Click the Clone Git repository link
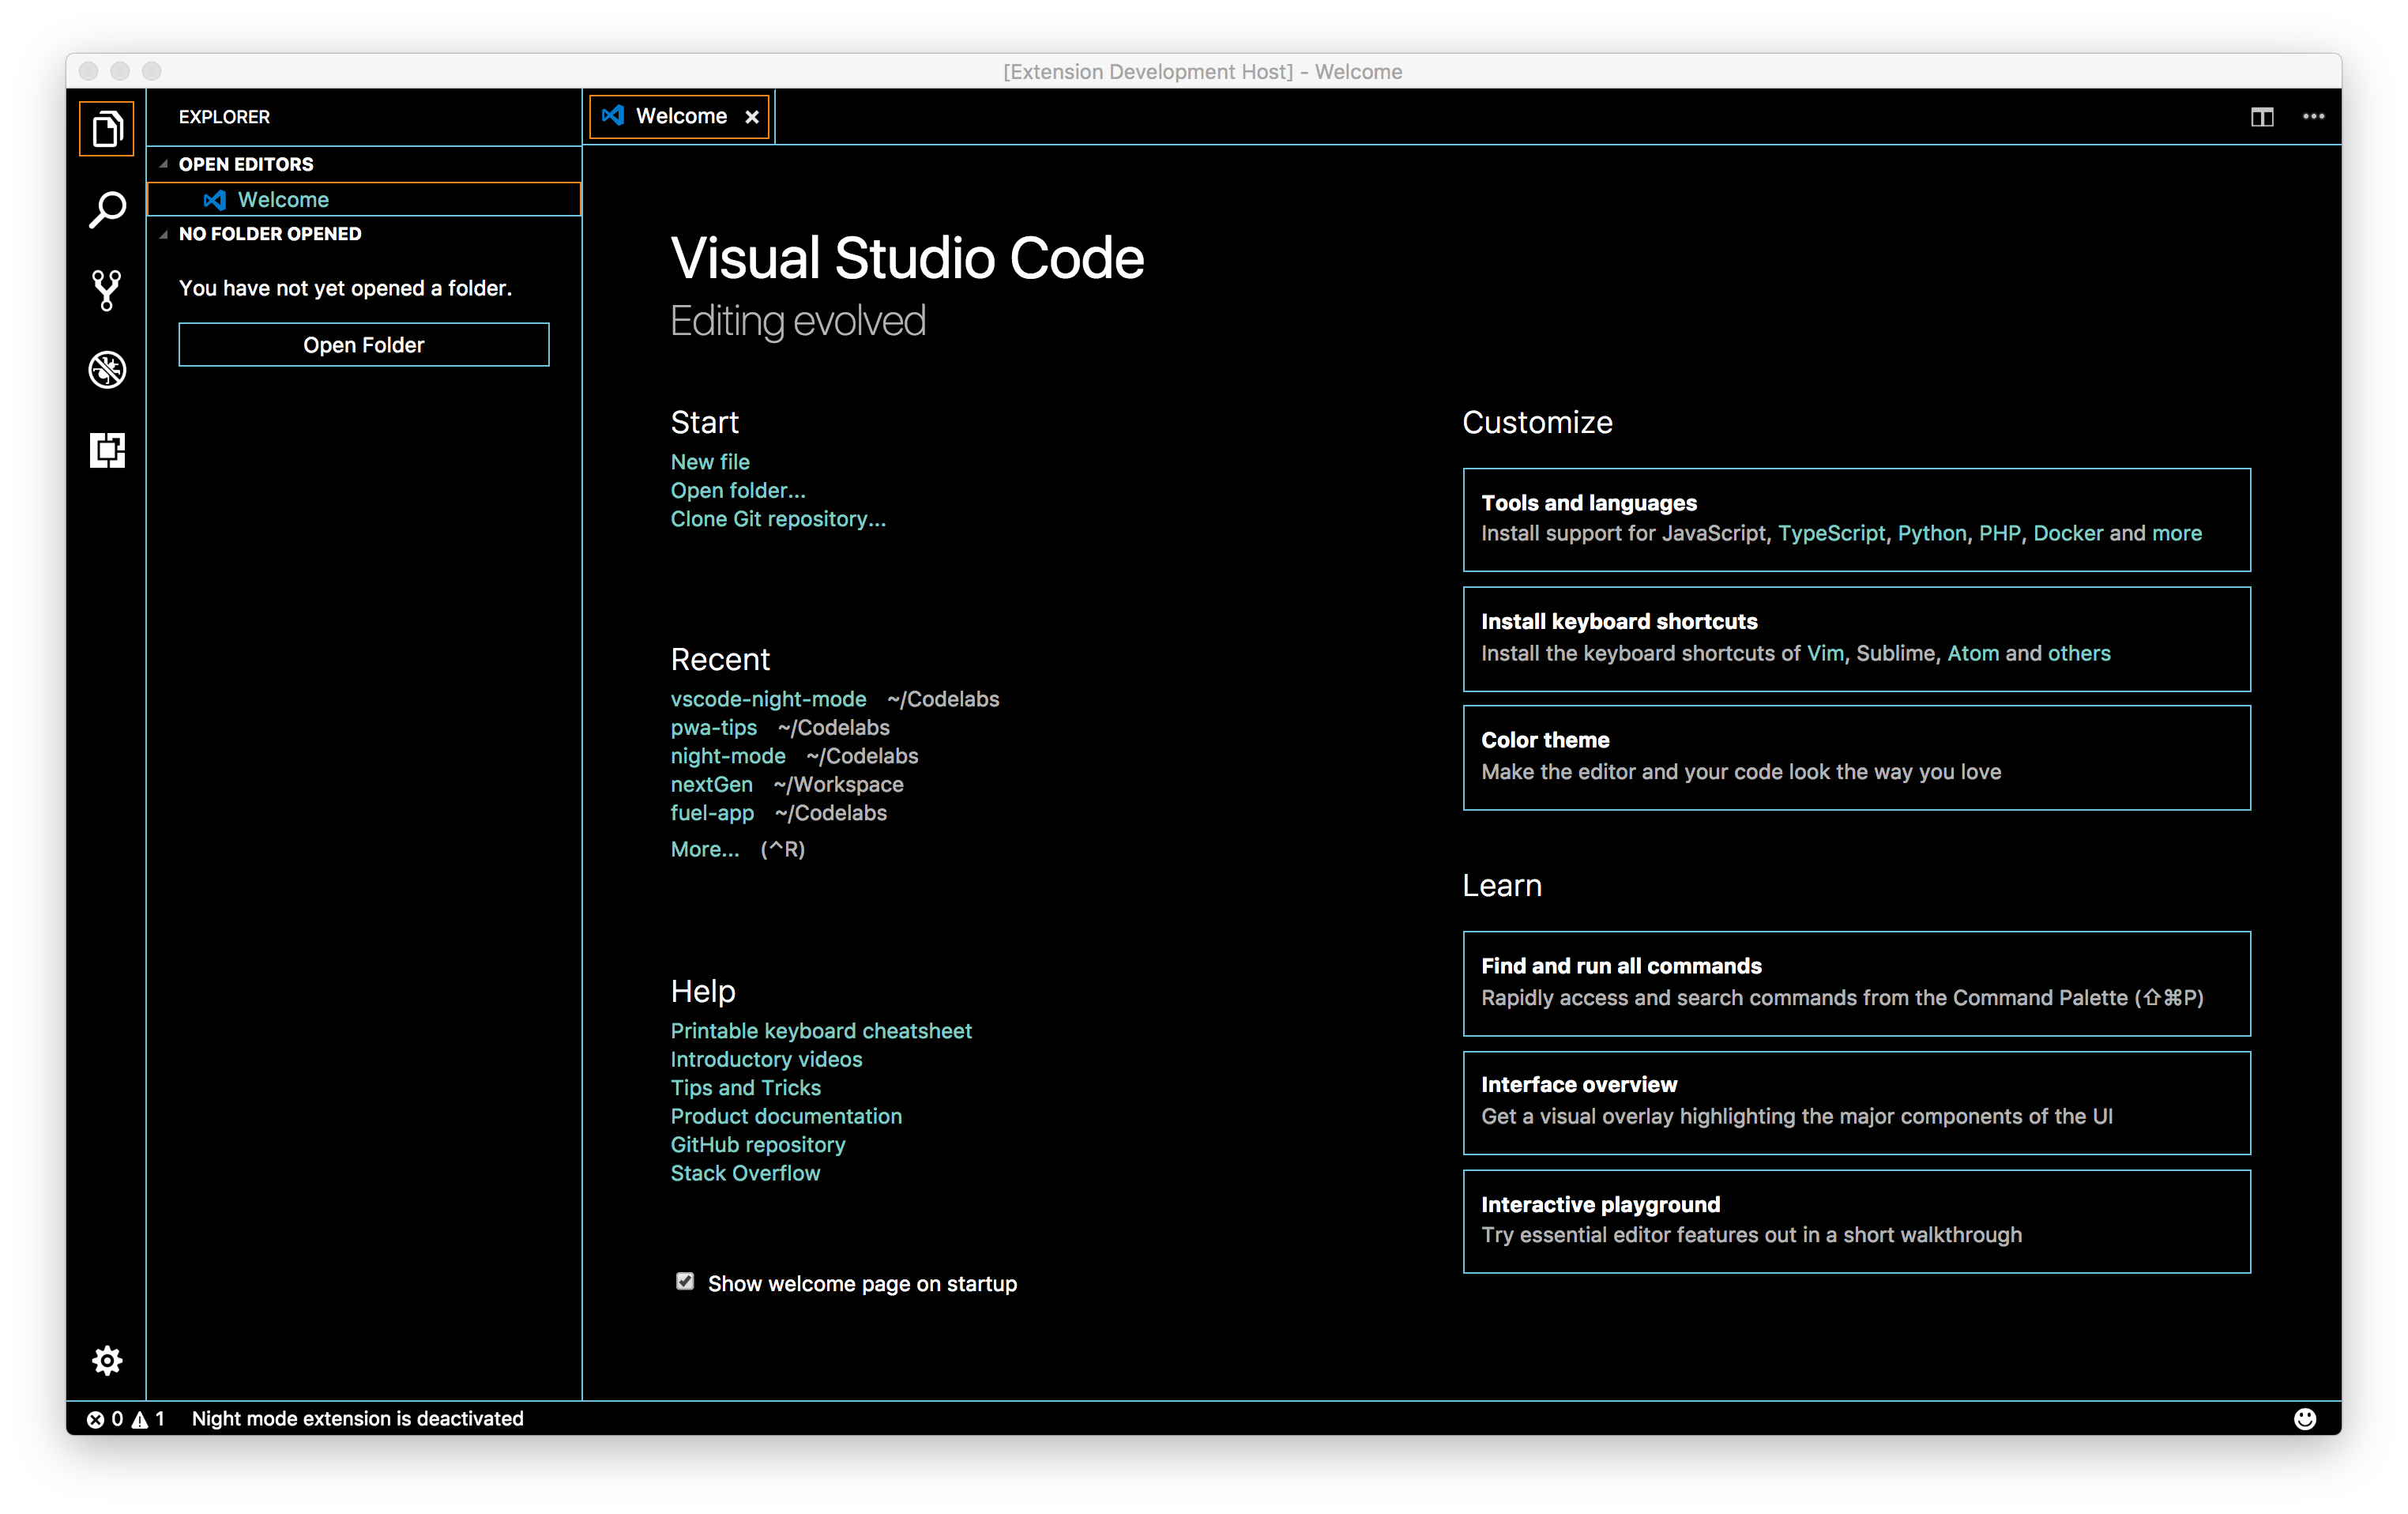The image size is (2408, 1514). pos(777,519)
